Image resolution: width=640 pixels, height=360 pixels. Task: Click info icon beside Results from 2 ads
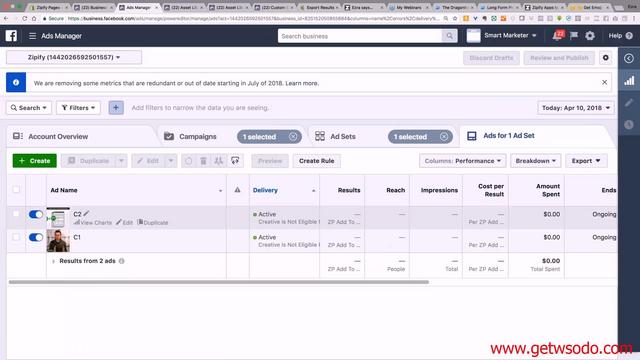(121, 261)
